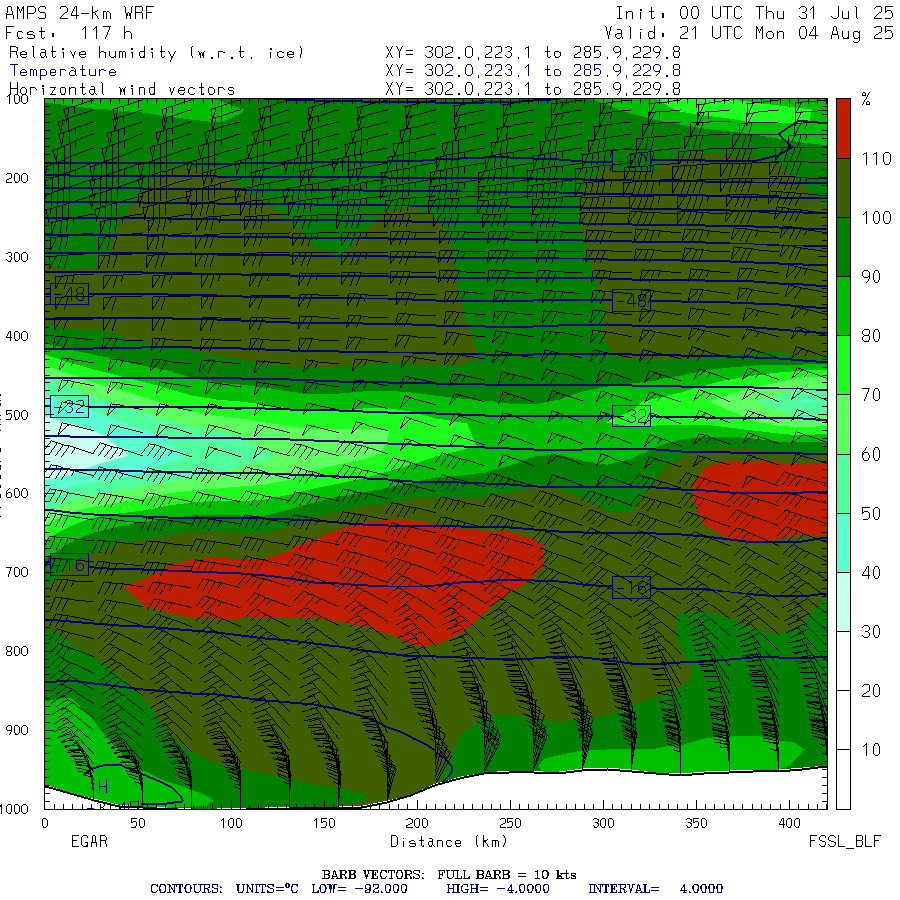900x900 pixels.
Task: Click the 'CONTOURS: UNITS=°C' legend text
Action: [x=224, y=889]
